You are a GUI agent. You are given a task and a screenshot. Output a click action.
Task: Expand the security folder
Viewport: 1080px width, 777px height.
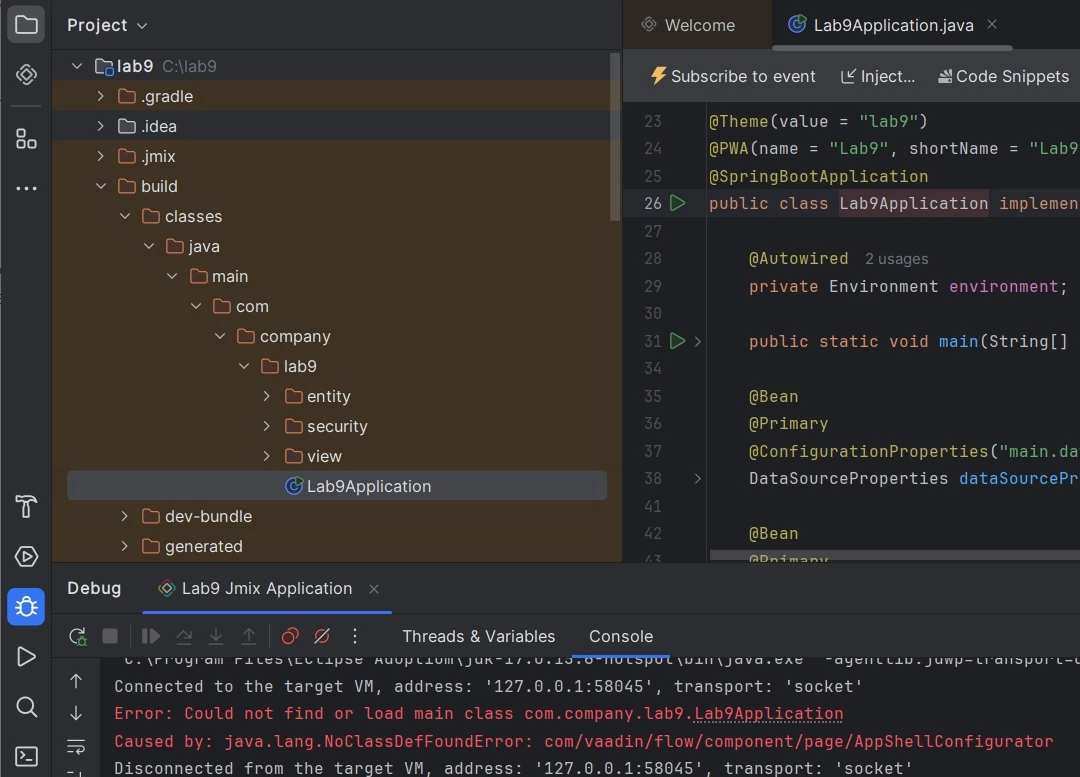tap(267, 426)
